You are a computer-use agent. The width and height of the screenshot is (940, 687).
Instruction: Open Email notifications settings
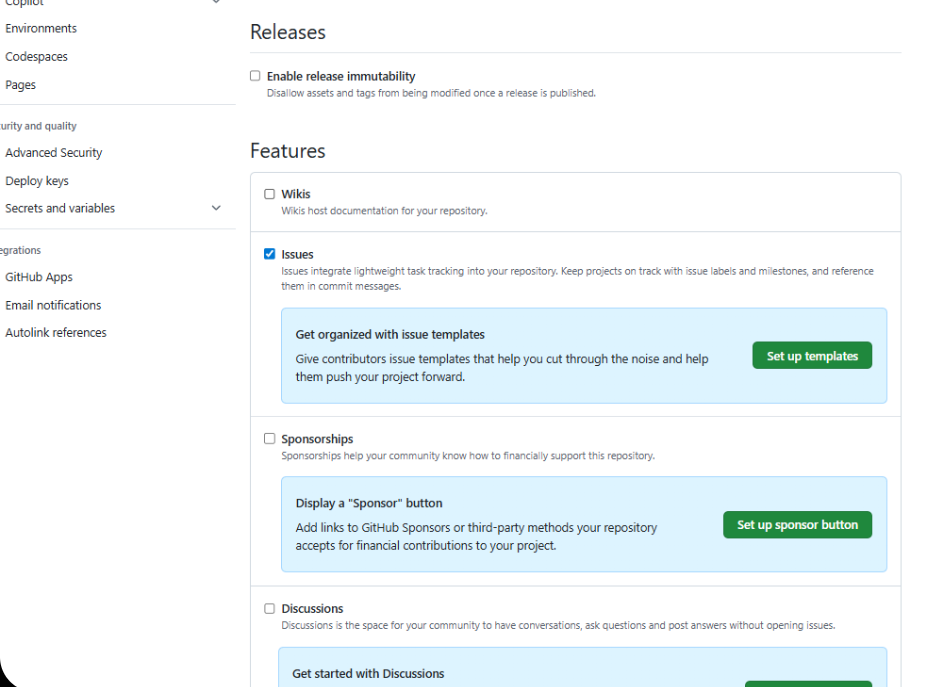click(53, 305)
